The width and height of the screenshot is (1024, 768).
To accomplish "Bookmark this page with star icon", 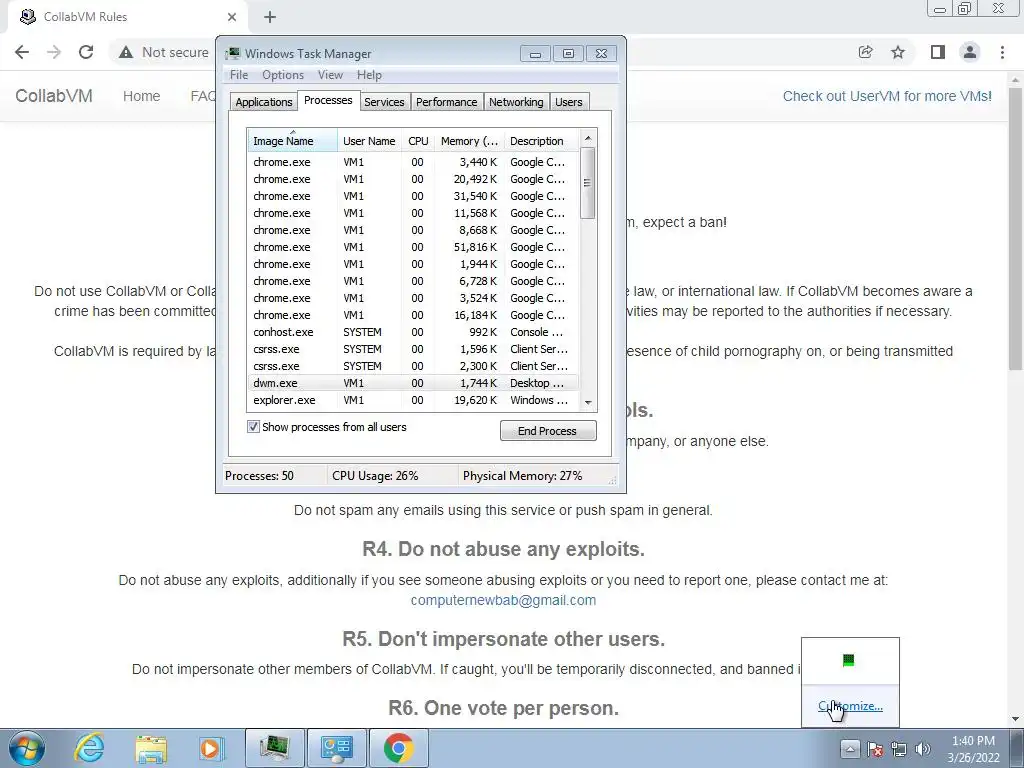I will pos(898,52).
